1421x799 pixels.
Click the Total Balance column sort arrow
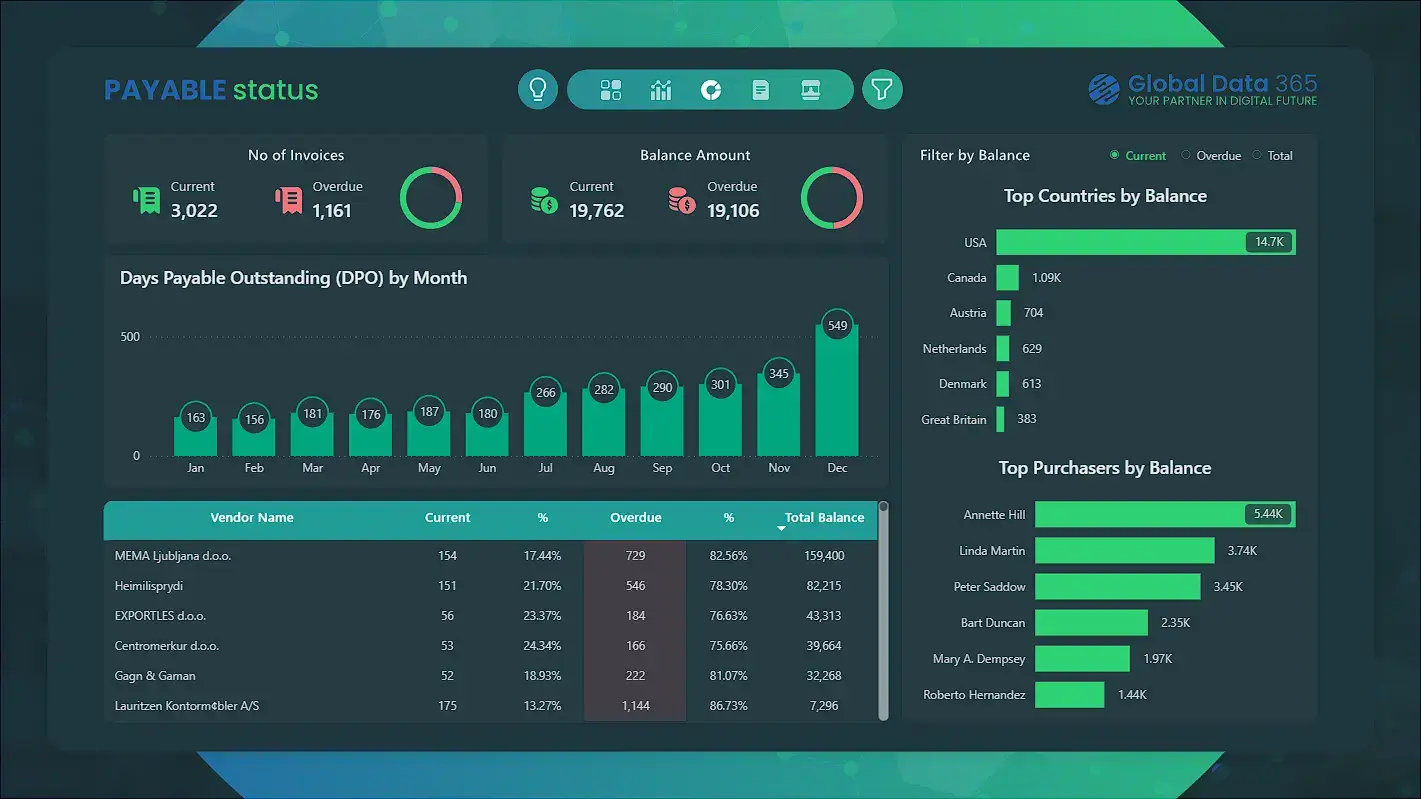[783, 529]
